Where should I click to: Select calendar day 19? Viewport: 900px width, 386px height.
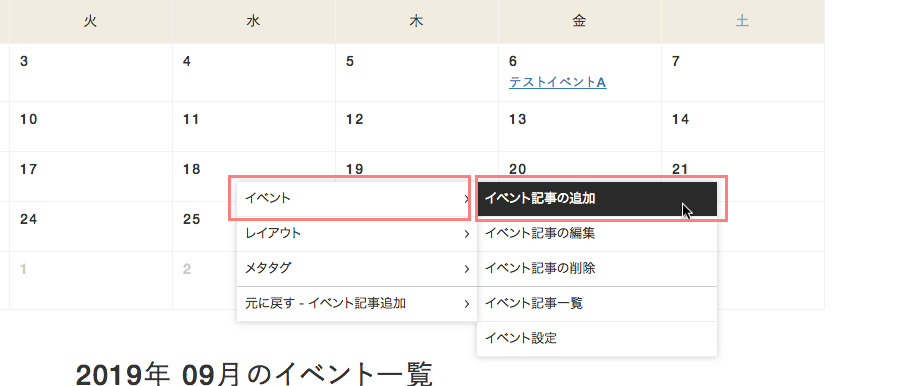[354, 169]
